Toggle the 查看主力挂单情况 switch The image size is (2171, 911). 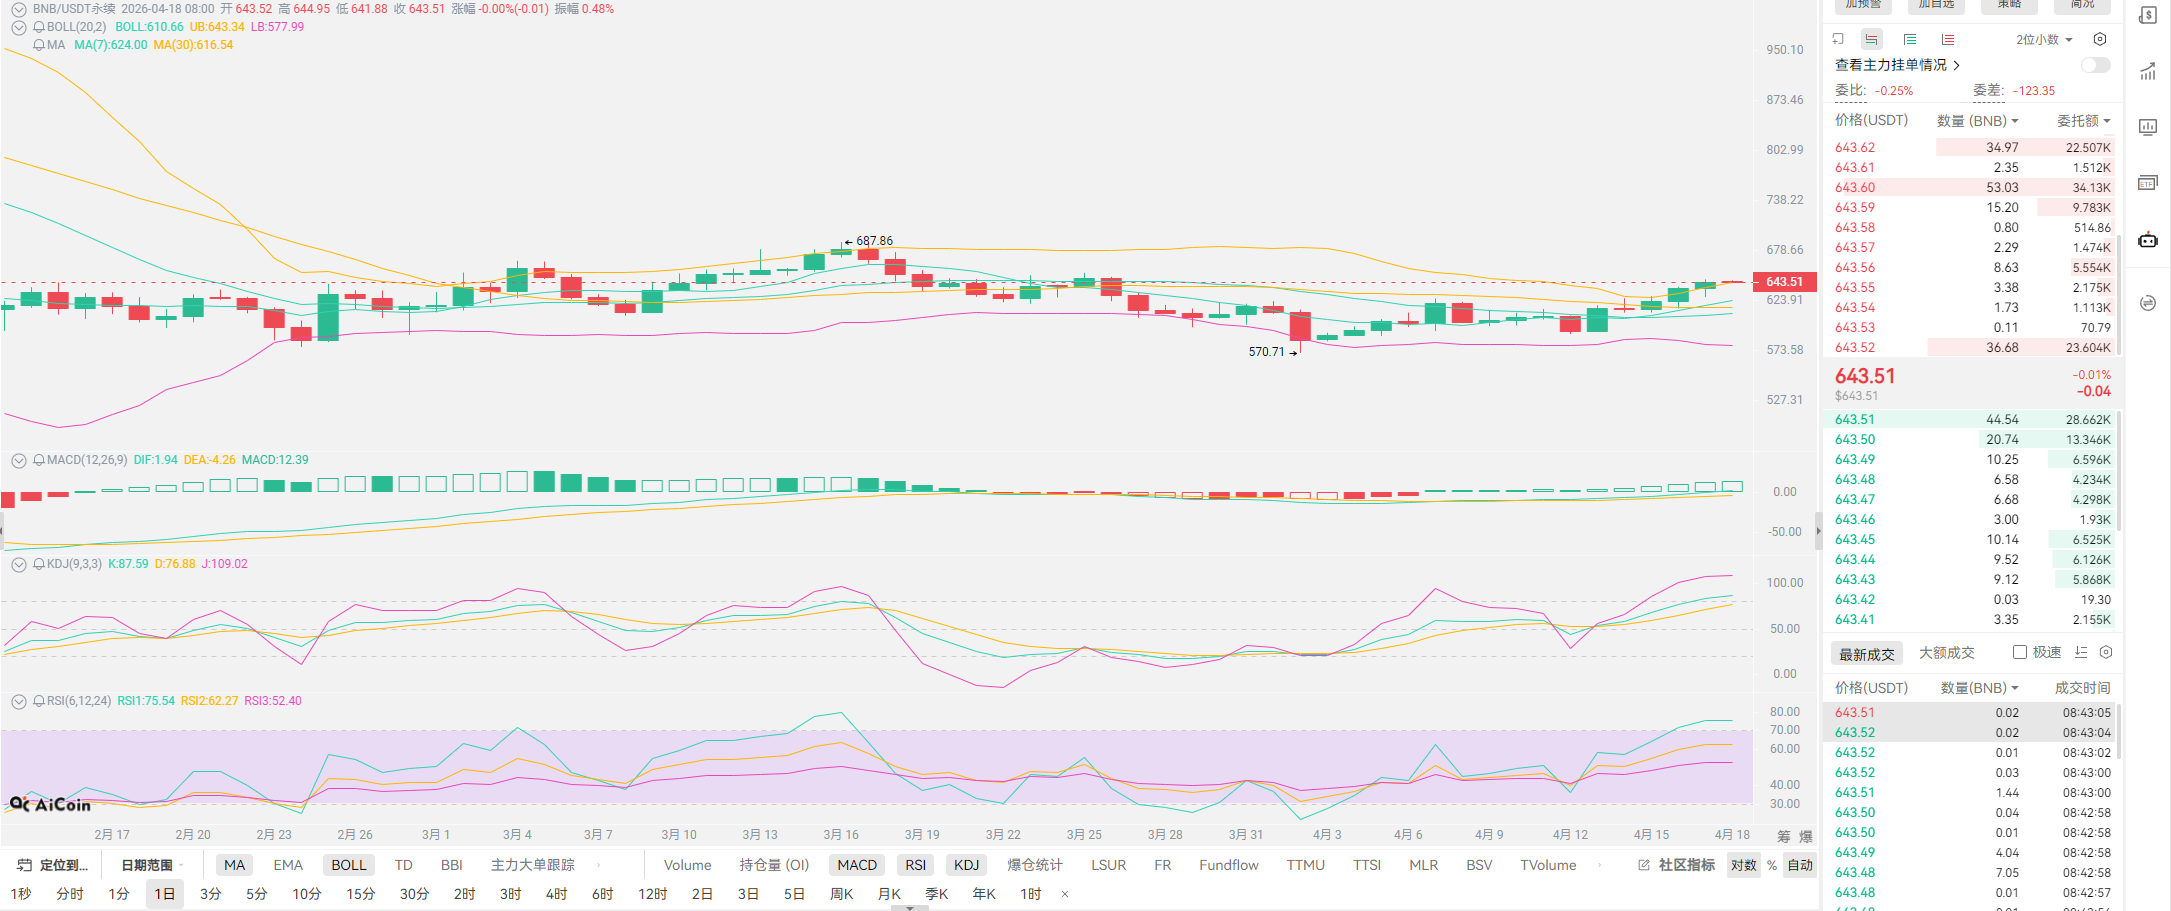tap(2095, 65)
